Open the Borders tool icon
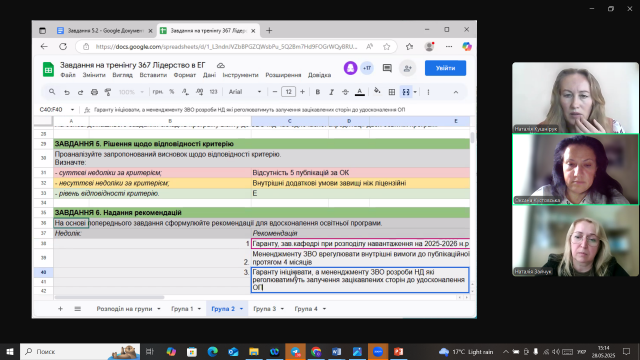640x360 pixels. pos(392,92)
